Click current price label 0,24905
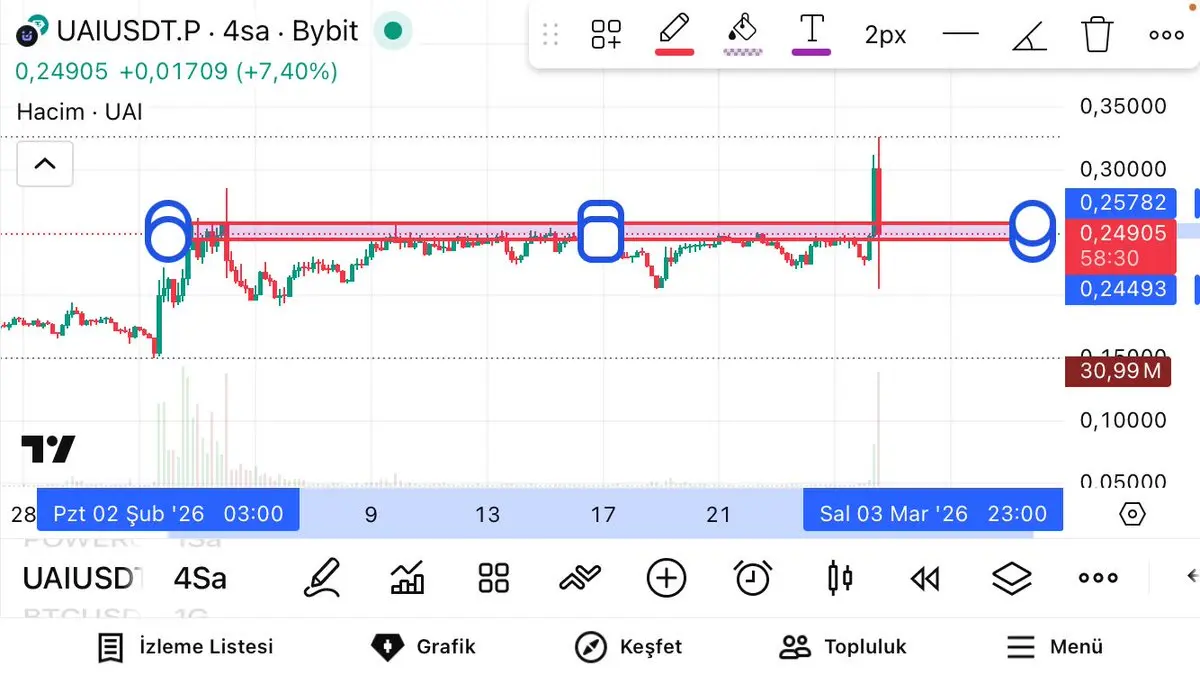This screenshot has height=675, width=1200. pos(1121,234)
